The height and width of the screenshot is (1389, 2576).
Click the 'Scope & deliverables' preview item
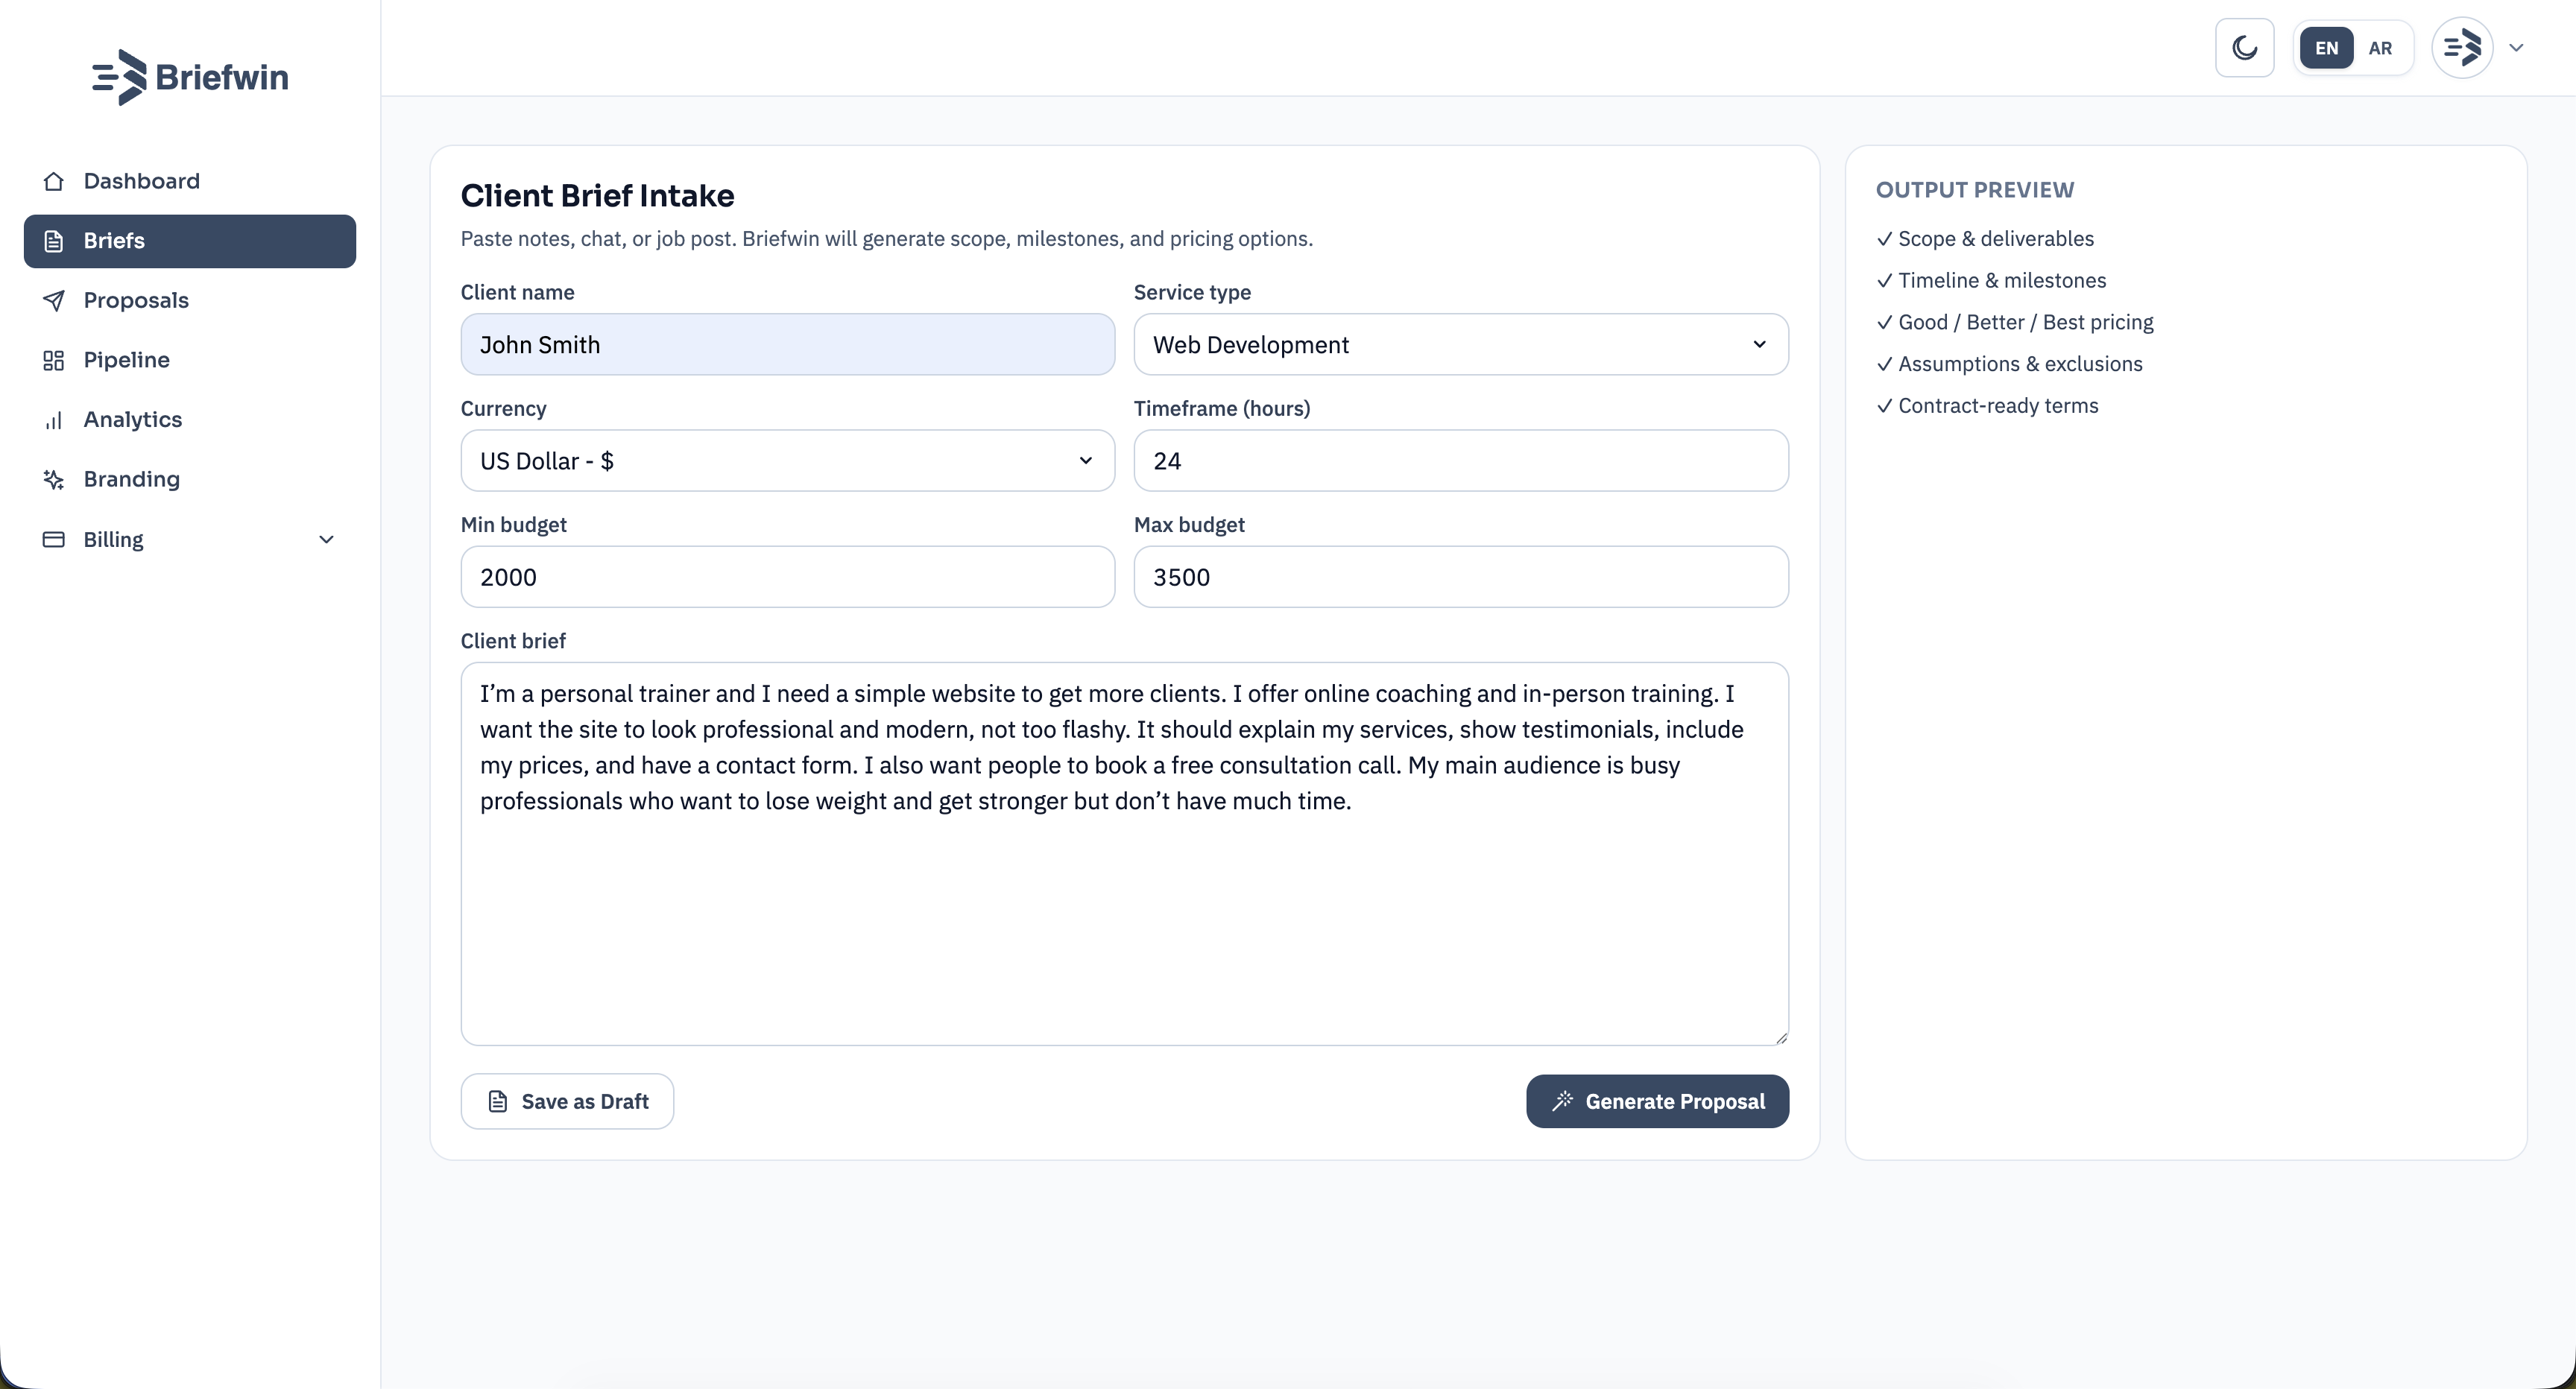tap(1985, 239)
